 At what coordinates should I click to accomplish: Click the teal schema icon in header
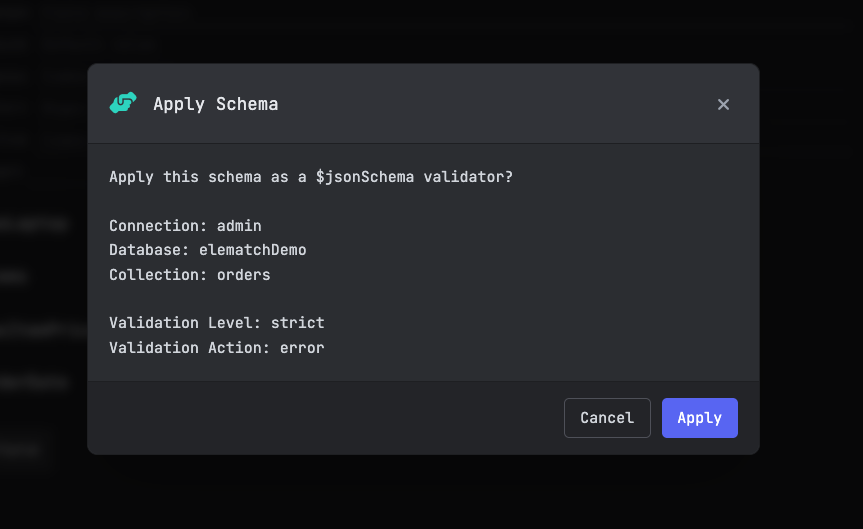coord(123,104)
